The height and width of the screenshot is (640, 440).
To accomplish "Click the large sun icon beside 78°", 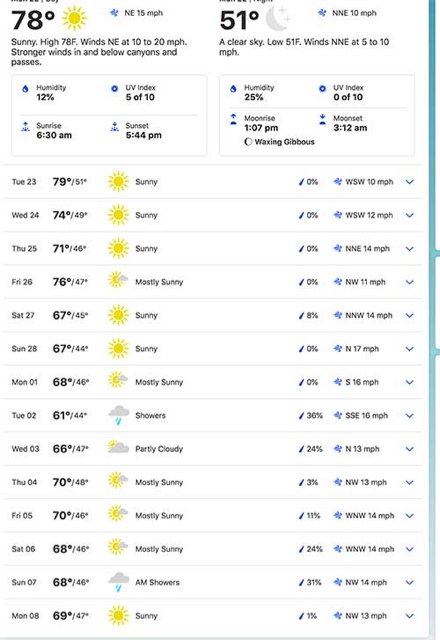I will click(x=74, y=19).
